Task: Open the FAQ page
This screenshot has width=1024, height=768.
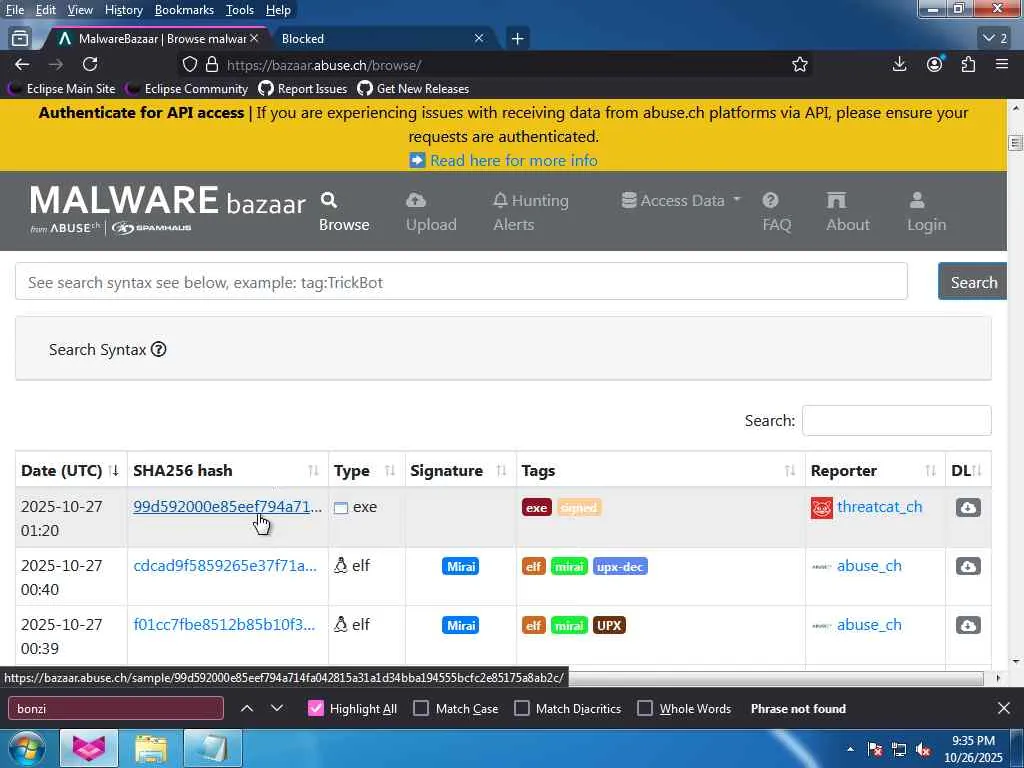Action: tap(776, 212)
